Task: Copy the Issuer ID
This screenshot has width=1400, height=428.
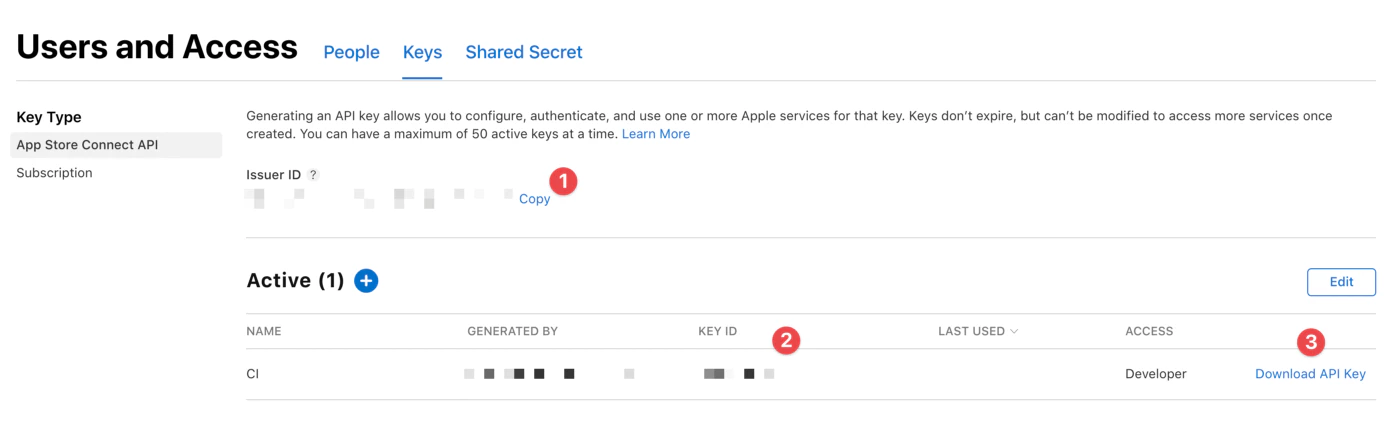Action: pyautogui.click(x=534, y=199)
